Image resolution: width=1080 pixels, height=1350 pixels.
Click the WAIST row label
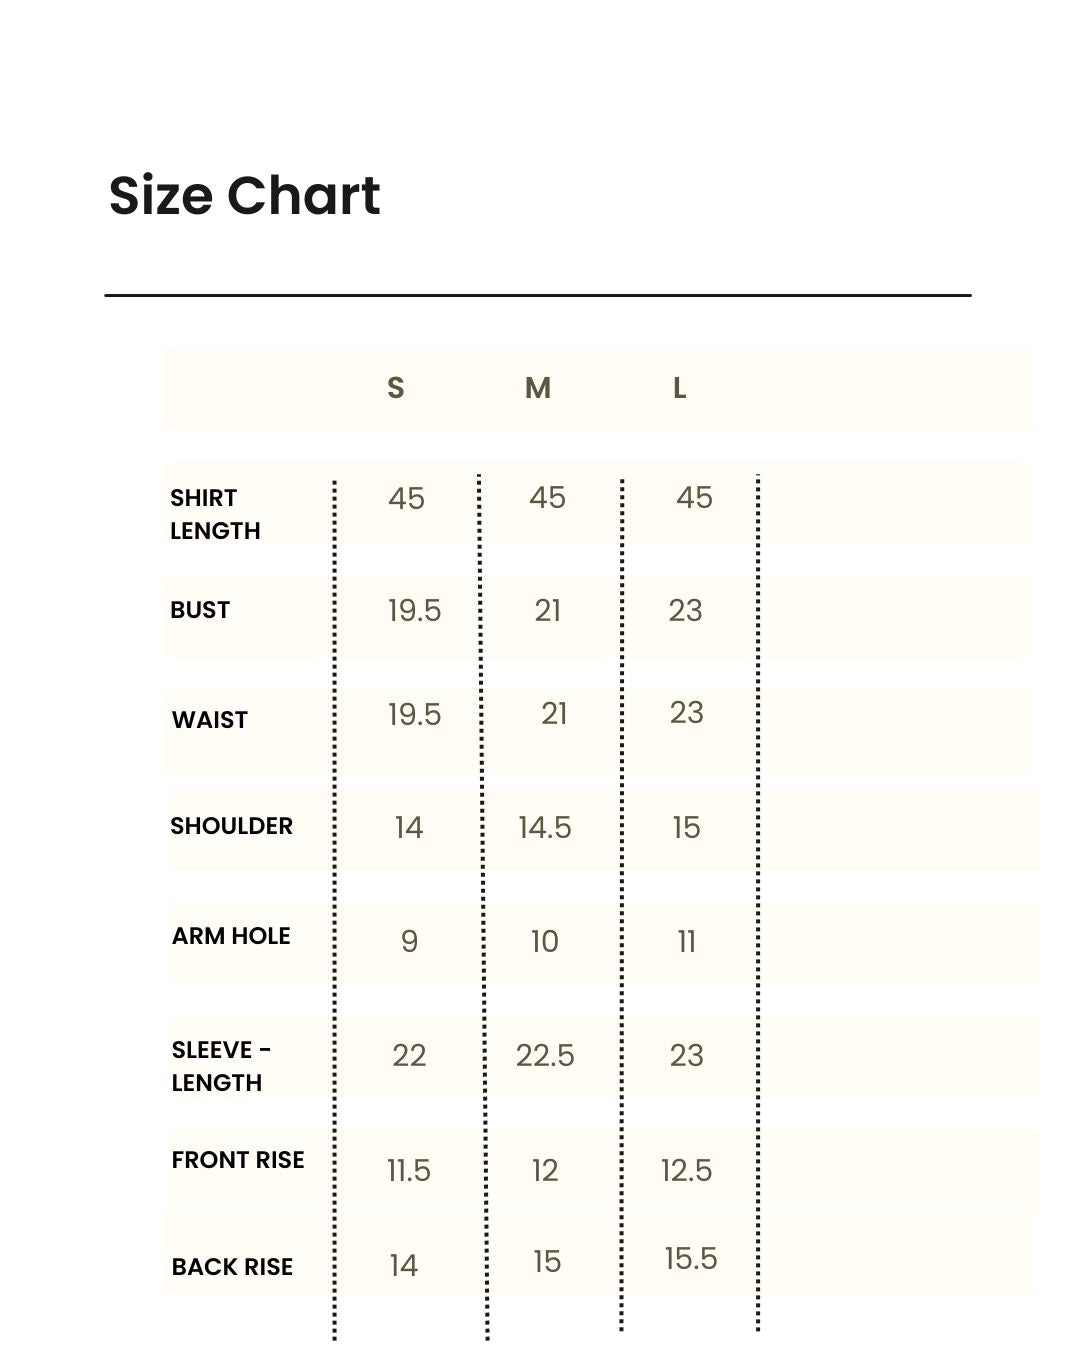point(209,720)
